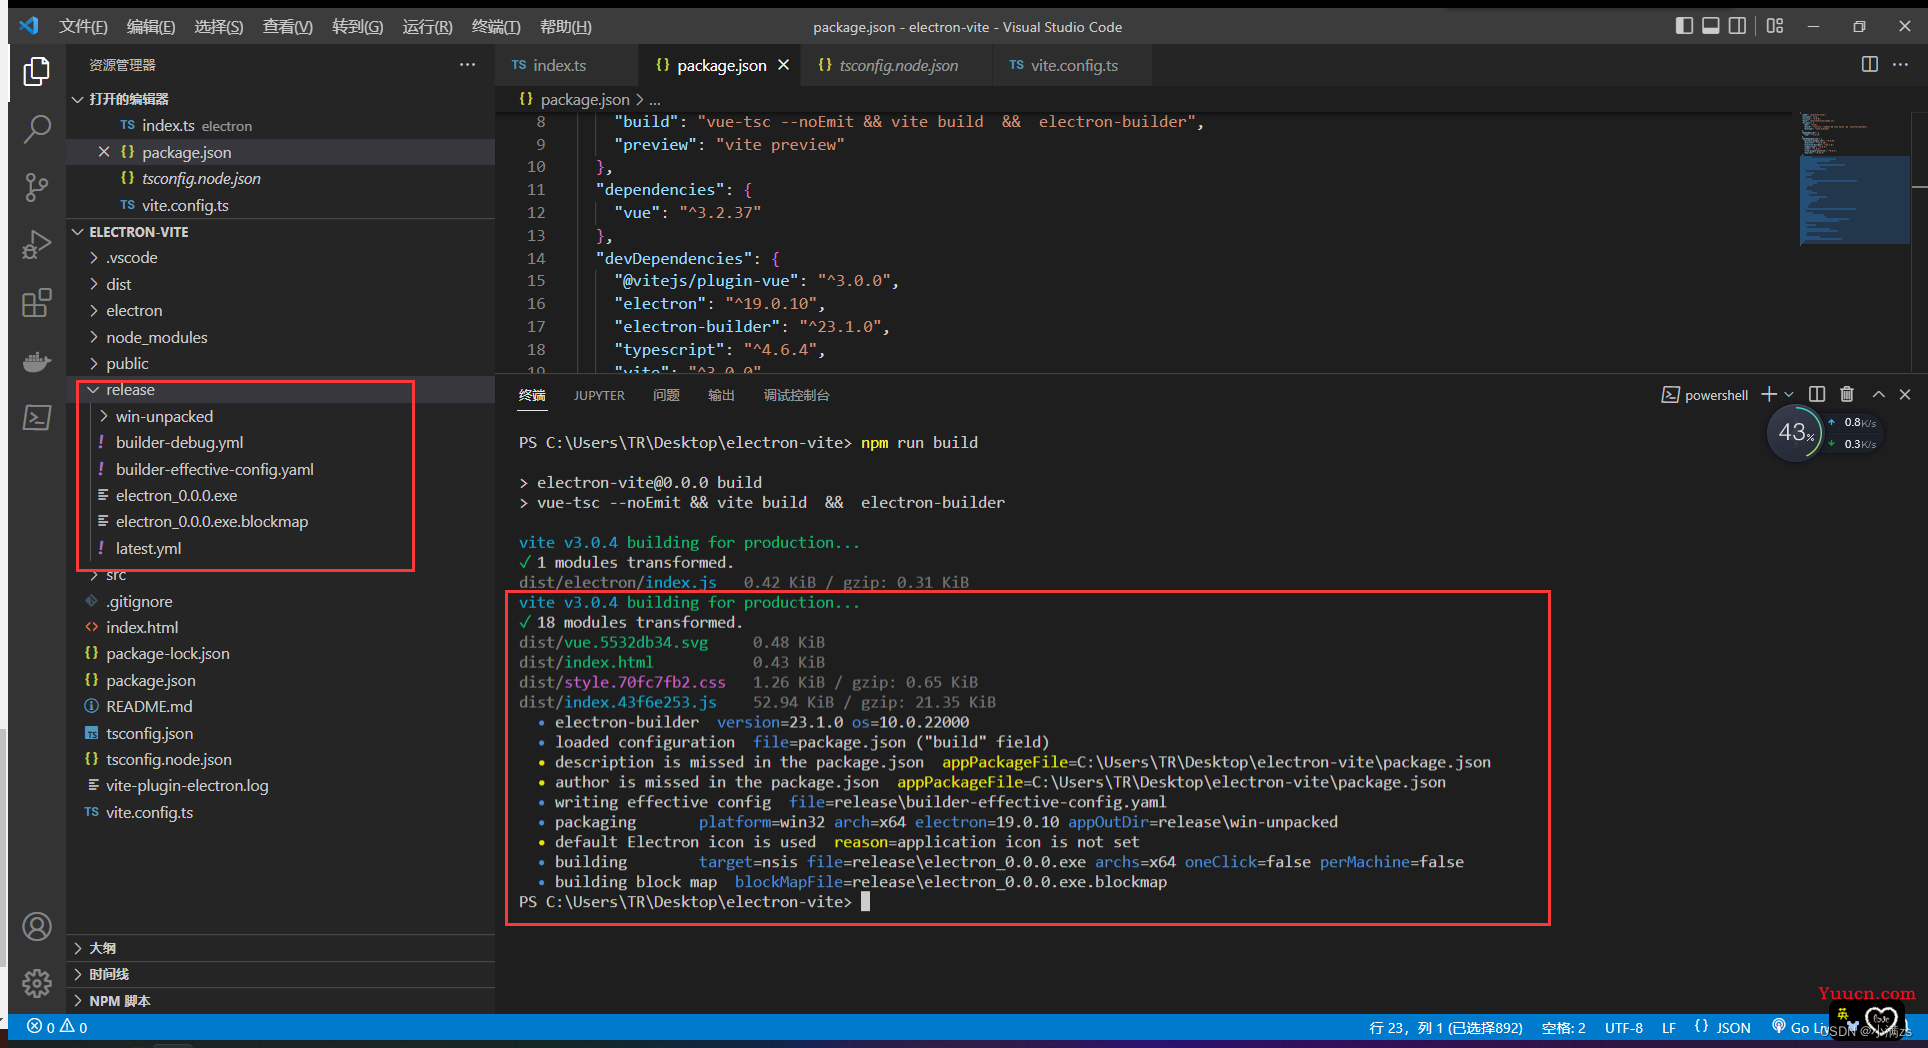Change indentation via spaces: 2 status item
The width and height of the screenshot is (1928, 1048).
(1563, 1028)
